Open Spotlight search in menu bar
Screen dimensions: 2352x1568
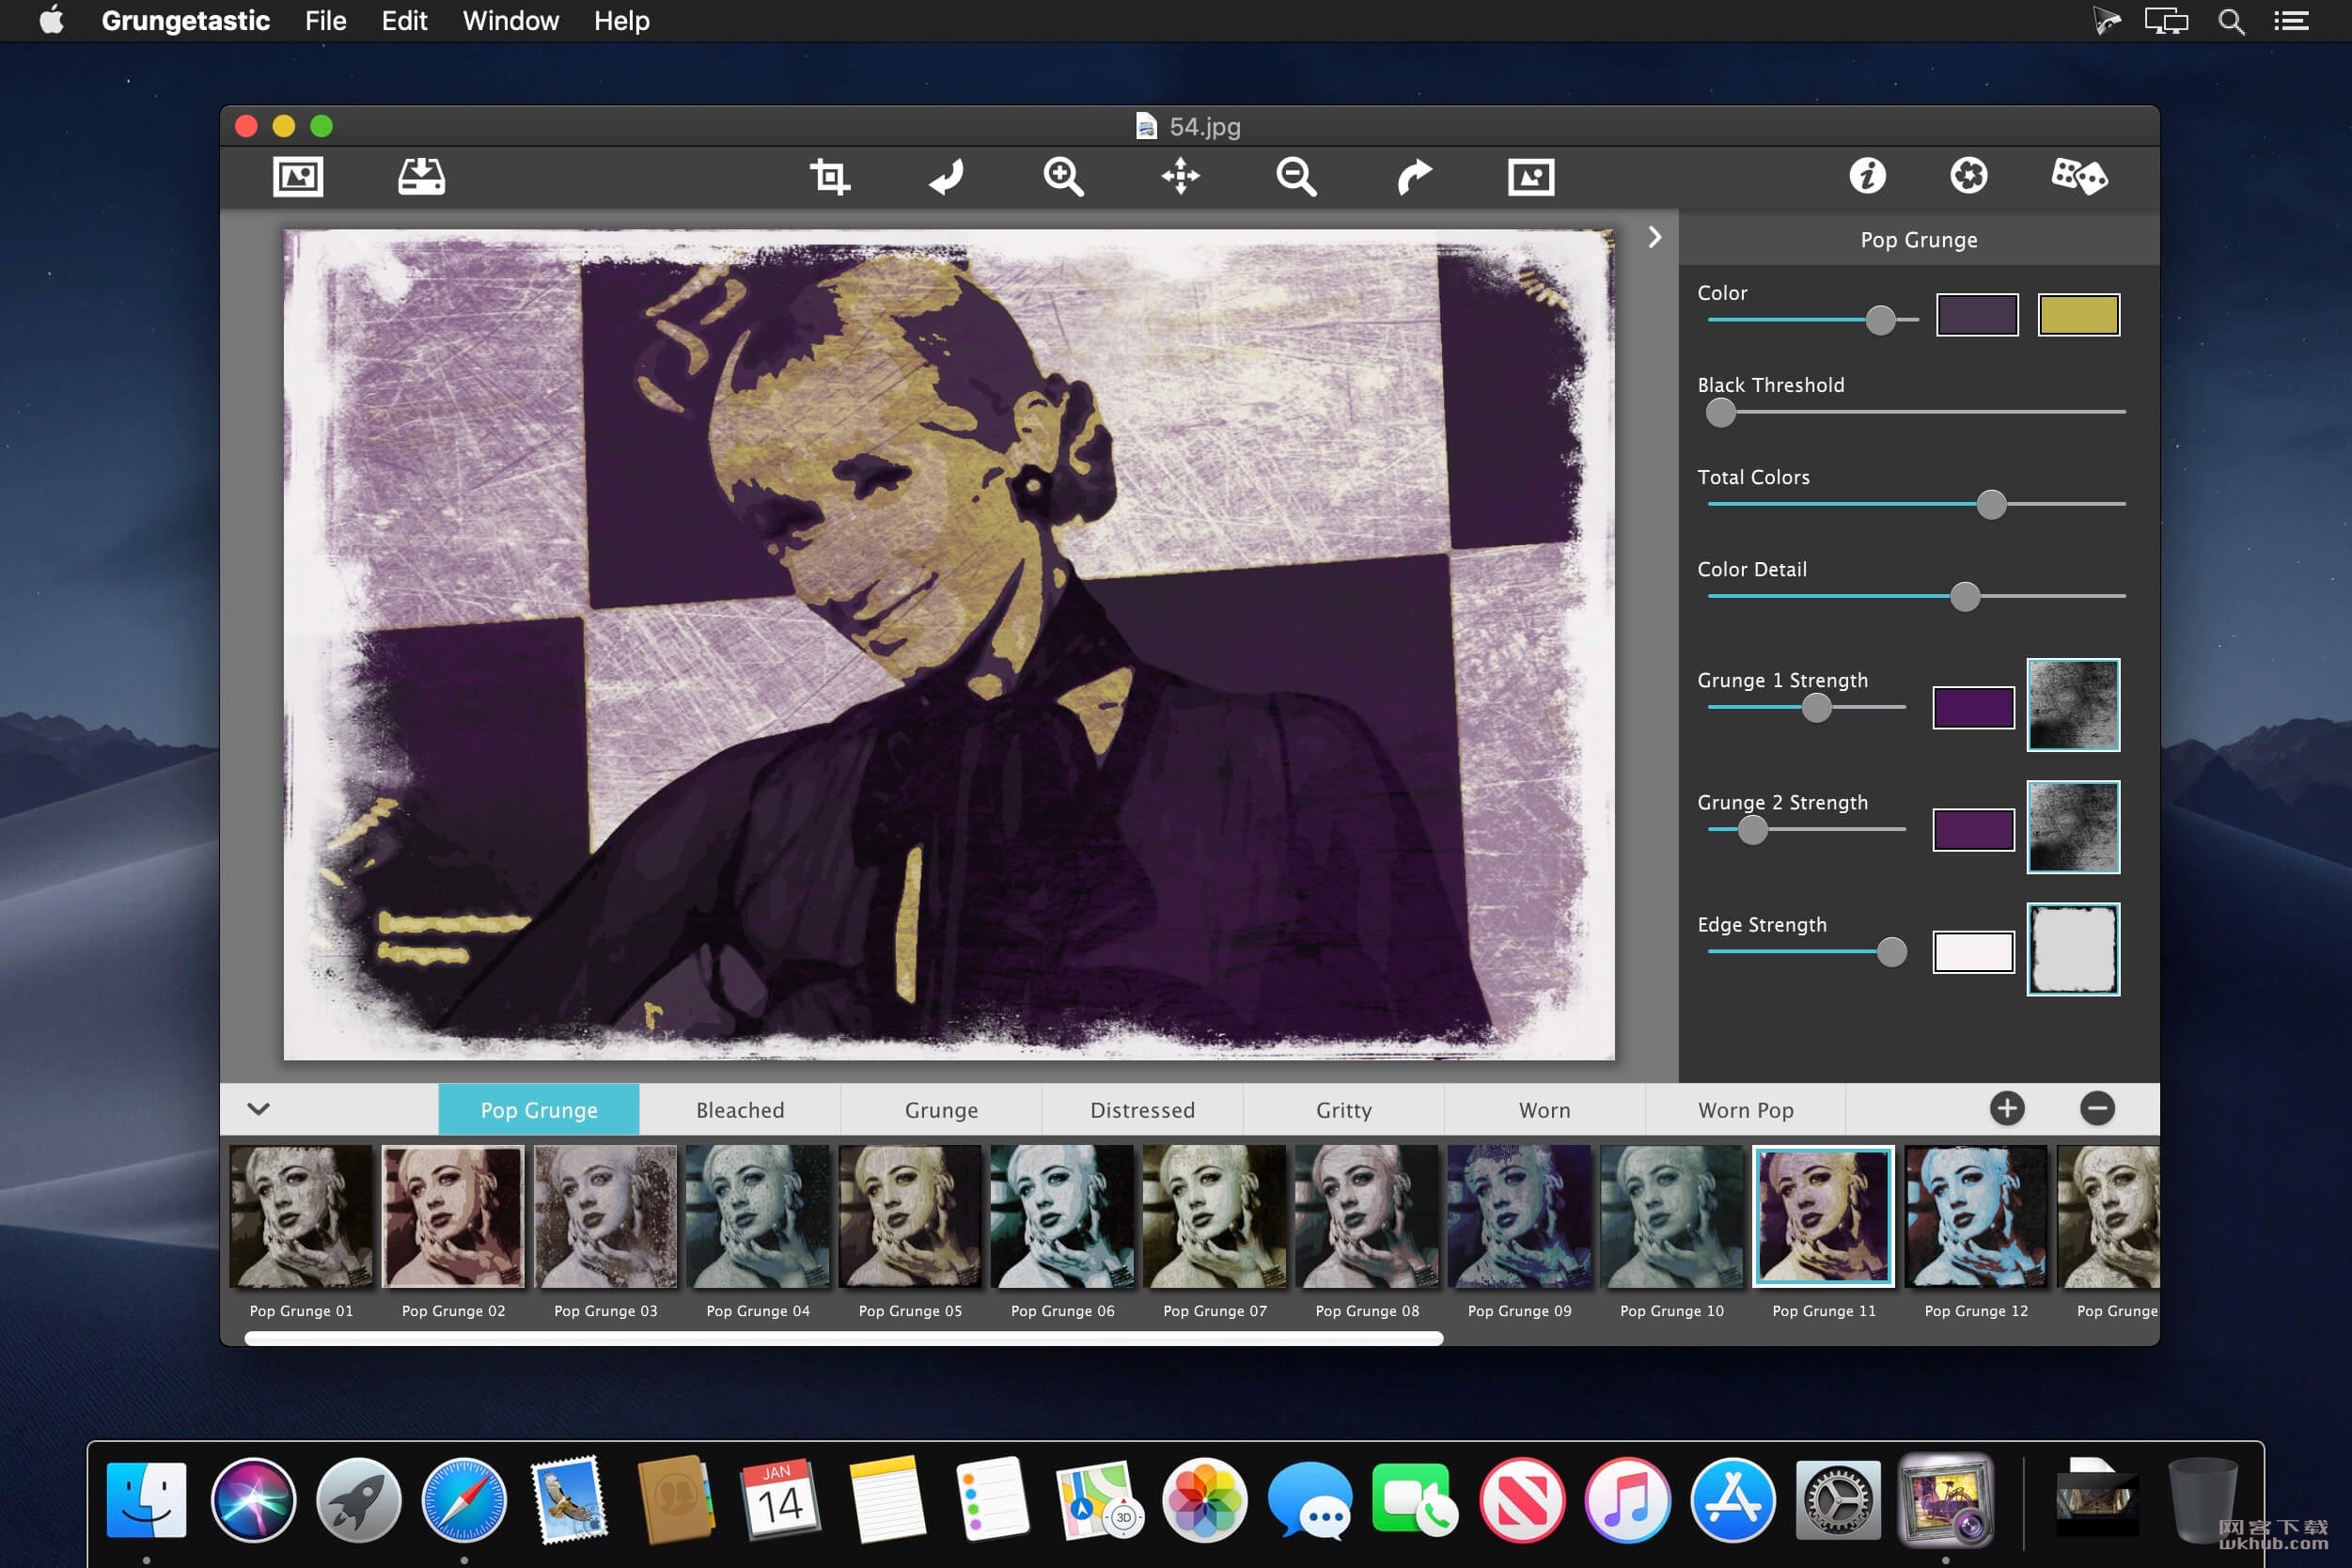[x=2230, y=21]
